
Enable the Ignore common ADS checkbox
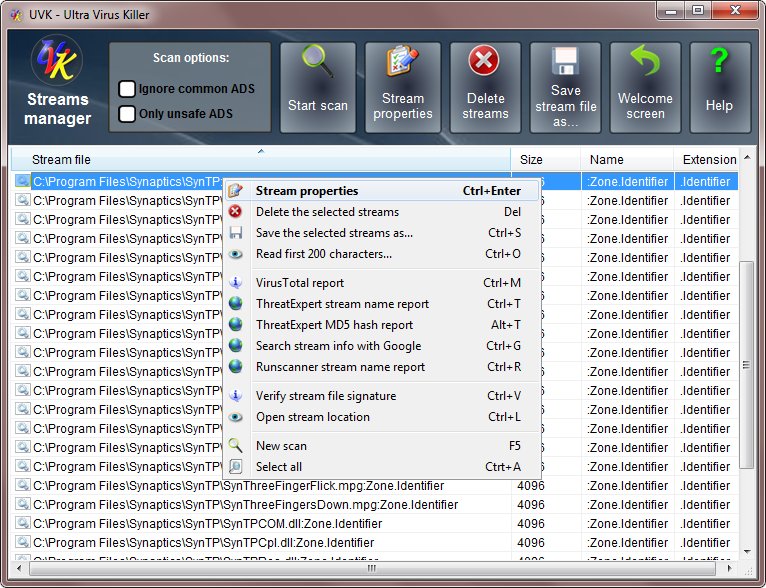point(127,89)
